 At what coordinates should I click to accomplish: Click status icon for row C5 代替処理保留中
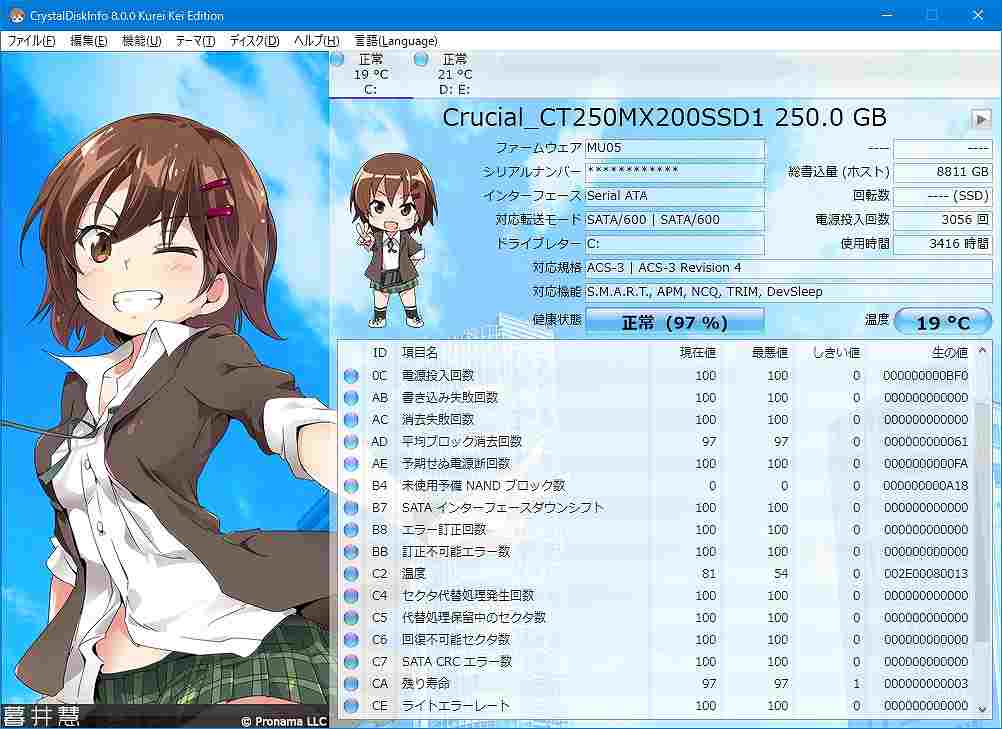tap(351, 618)
